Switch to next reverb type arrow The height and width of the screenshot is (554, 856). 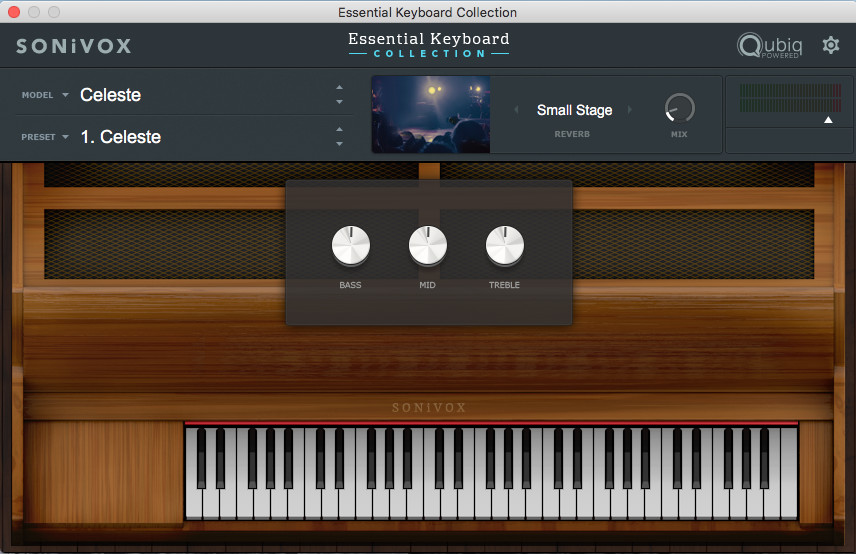pyautogui.click(x=629, y=110)
